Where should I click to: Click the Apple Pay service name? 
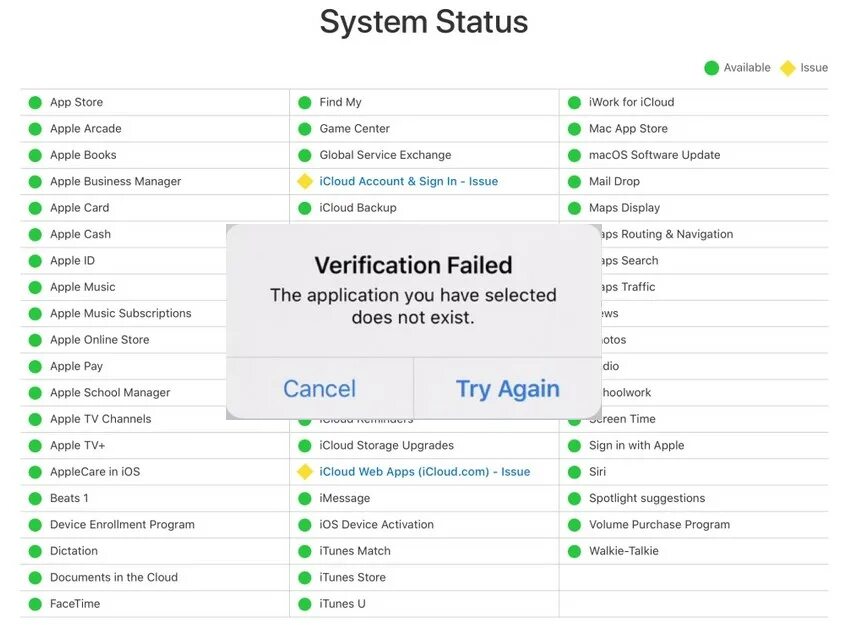(x=76, y=366)
